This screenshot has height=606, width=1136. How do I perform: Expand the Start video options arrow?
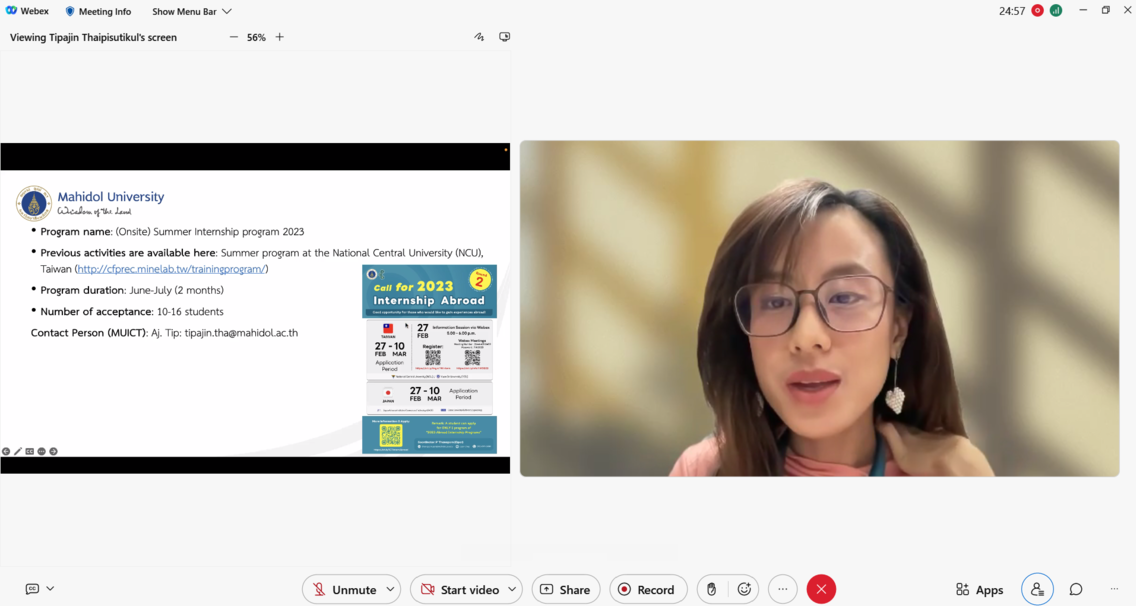click(511, 589)
